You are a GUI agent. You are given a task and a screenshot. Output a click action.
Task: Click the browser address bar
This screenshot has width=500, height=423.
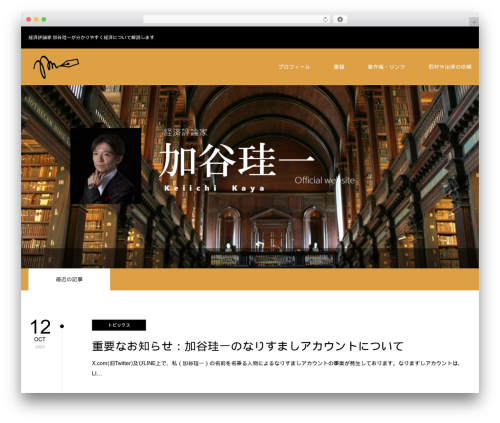coord(237,19)
